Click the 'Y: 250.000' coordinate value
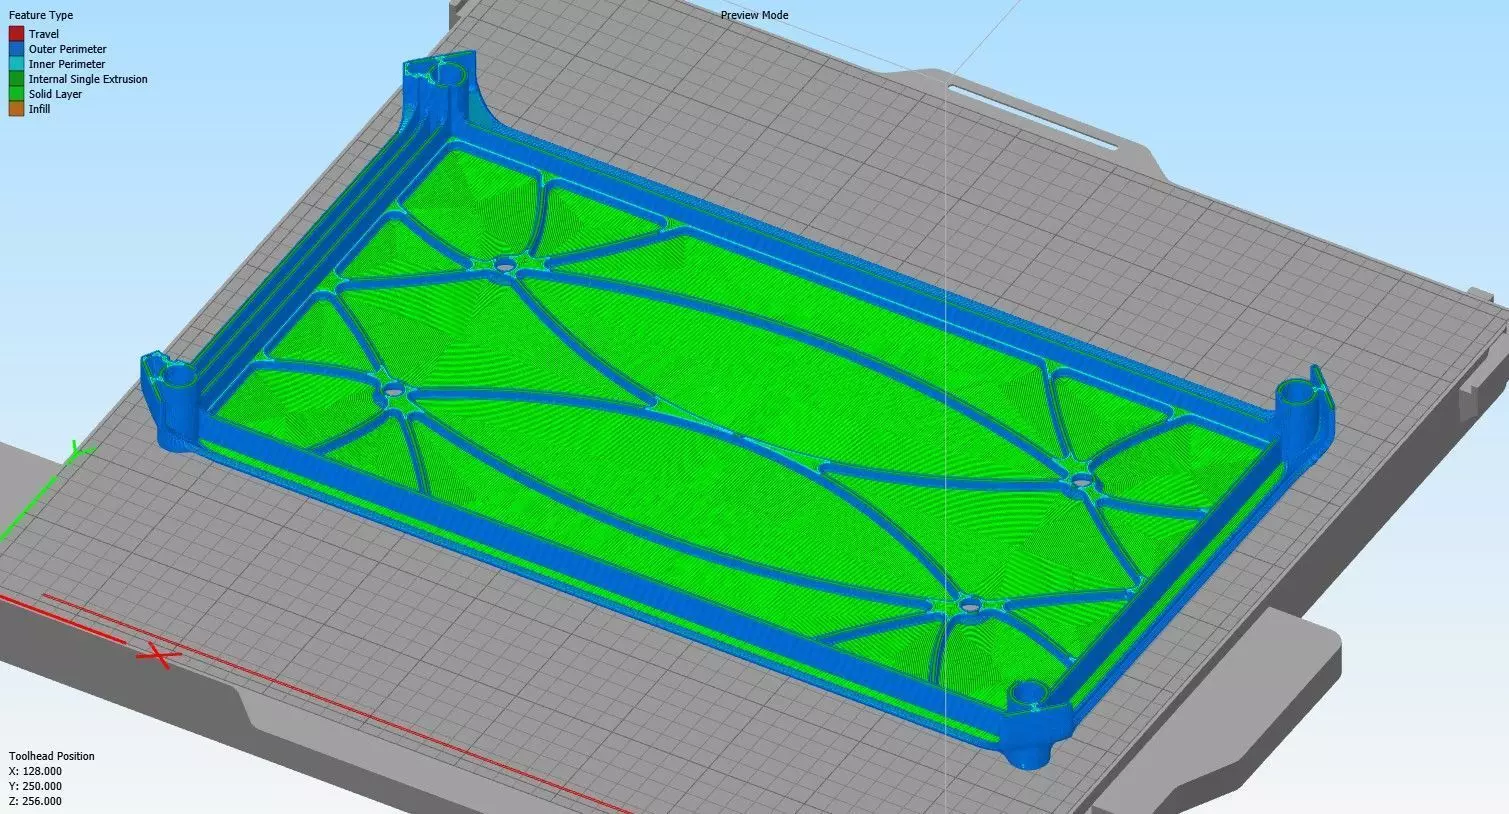This screenshot has width=1509, height=814. coord(35,786)
